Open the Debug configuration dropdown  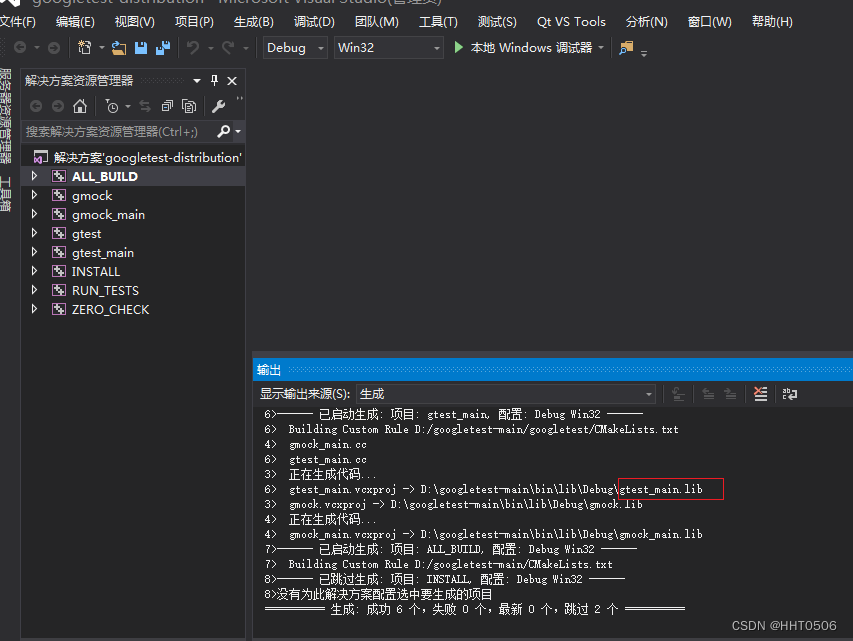click(295, 48)
